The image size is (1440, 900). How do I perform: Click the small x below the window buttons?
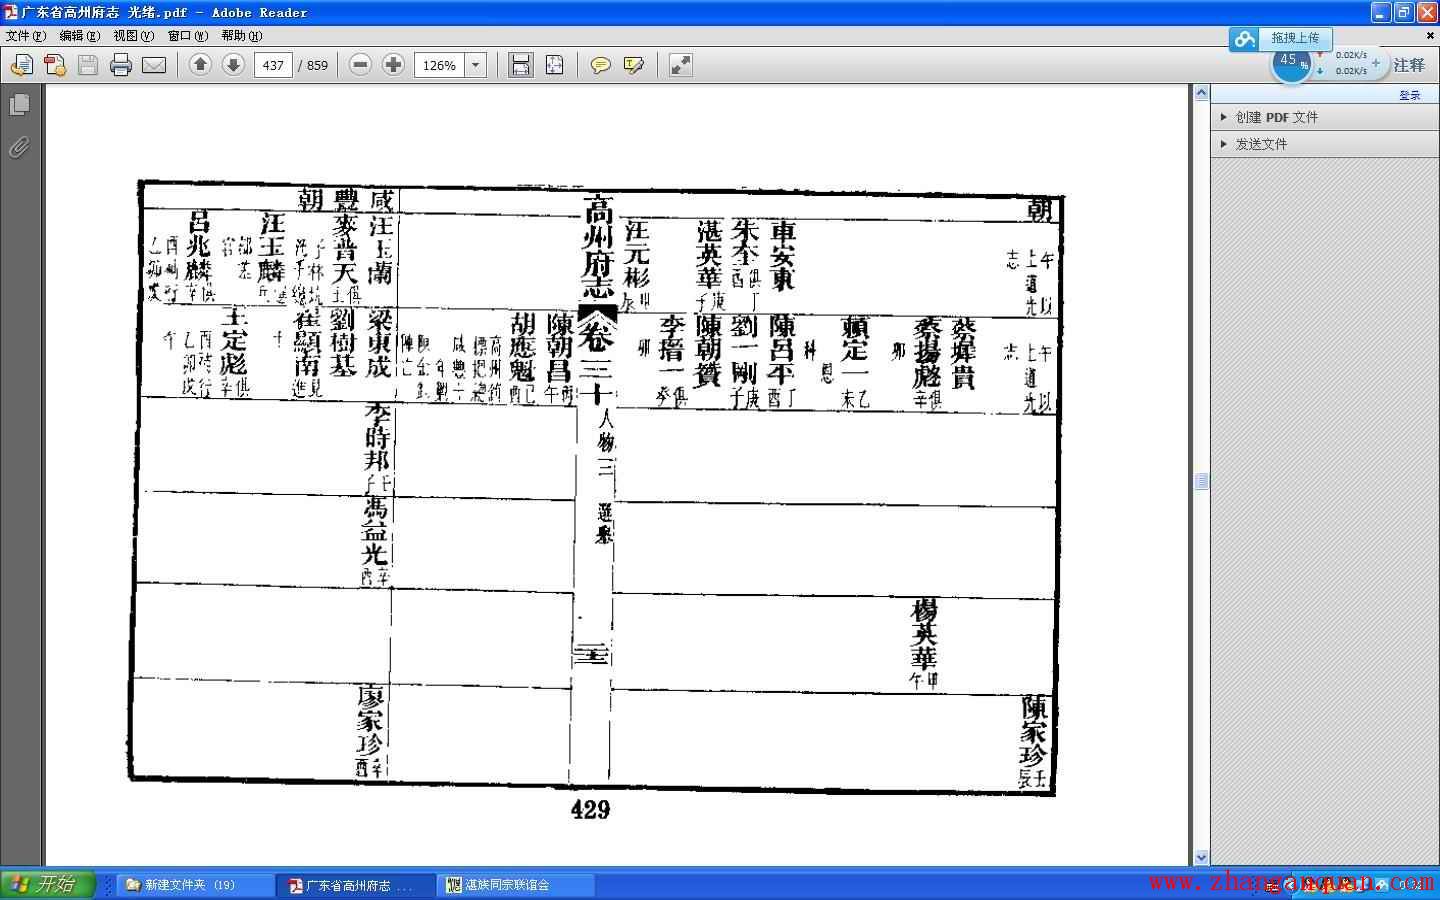tap(1431, 35)
